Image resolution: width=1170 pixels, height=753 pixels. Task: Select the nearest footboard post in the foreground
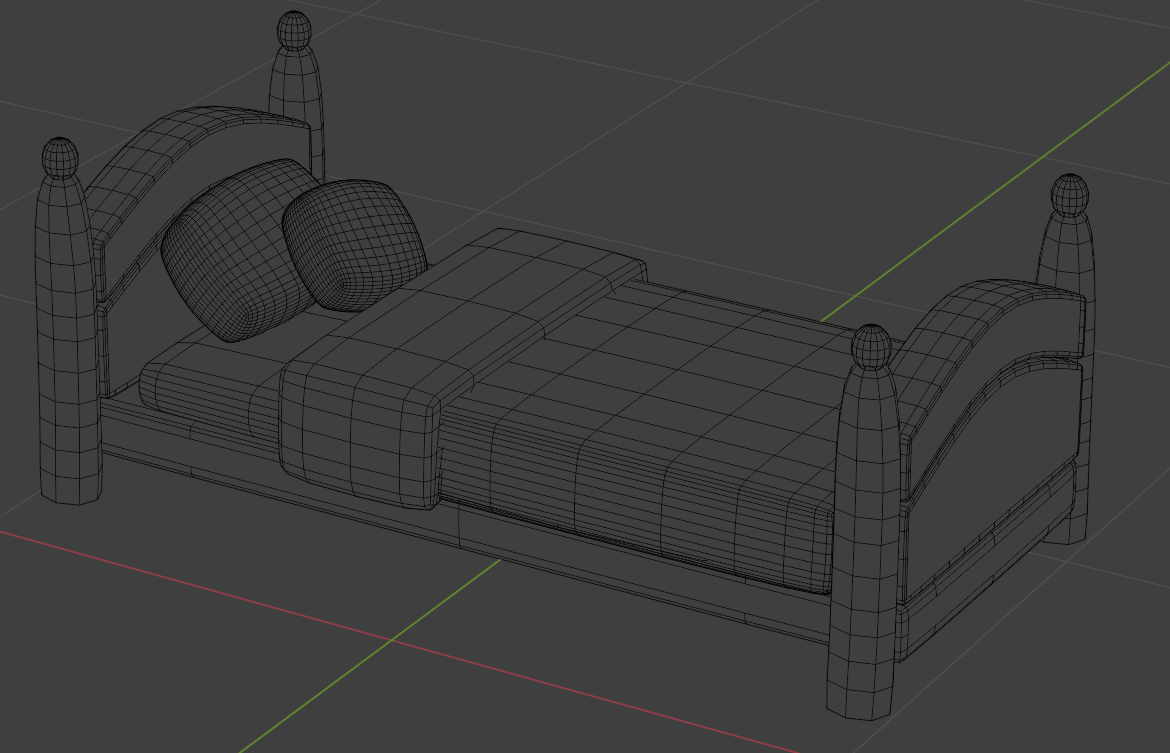(x=865, y=540)
